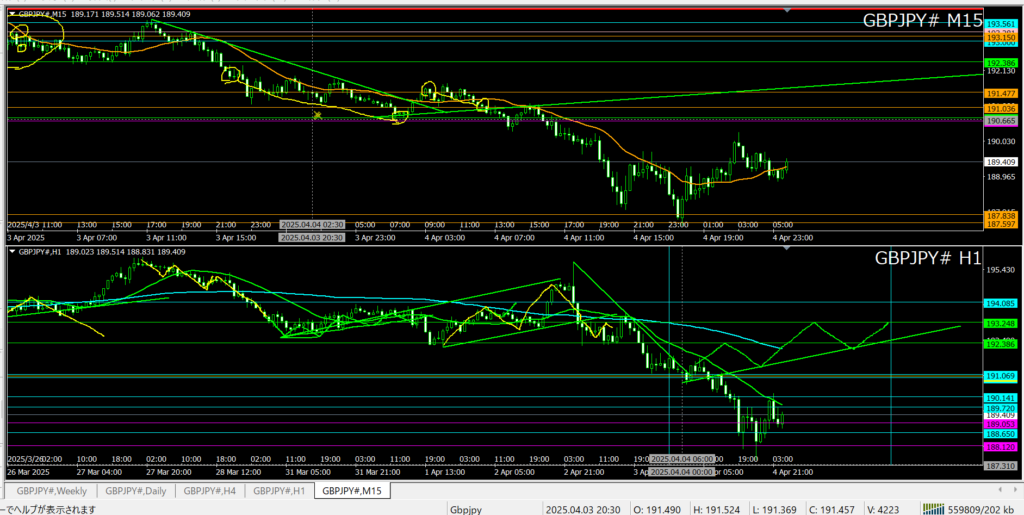The height and width of the screenshot is (515, 1024).
Task: Click the 187.838 orange price label
Action: click(999, 215)
